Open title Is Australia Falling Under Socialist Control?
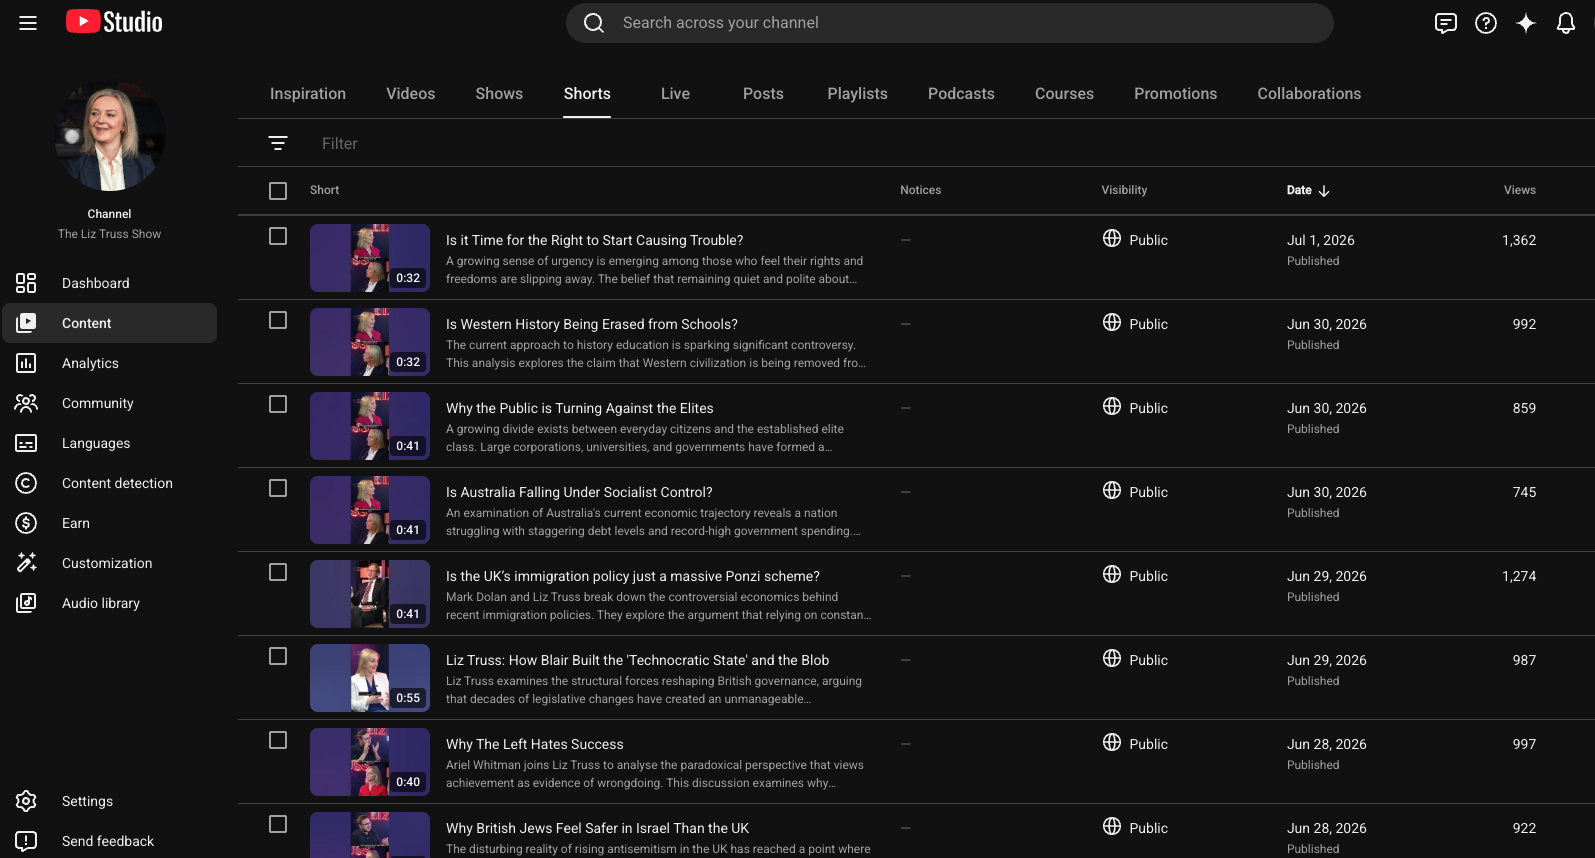Screen dimensions: 1595x858 point(579,492)
